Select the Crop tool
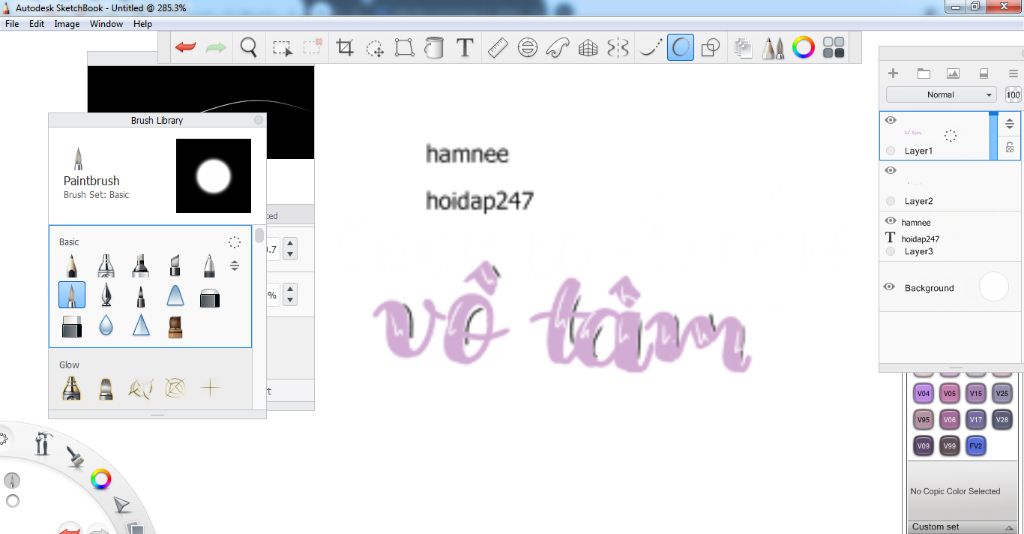The height and width of the screenshot is (534, 1024). [x=344, y=47]
